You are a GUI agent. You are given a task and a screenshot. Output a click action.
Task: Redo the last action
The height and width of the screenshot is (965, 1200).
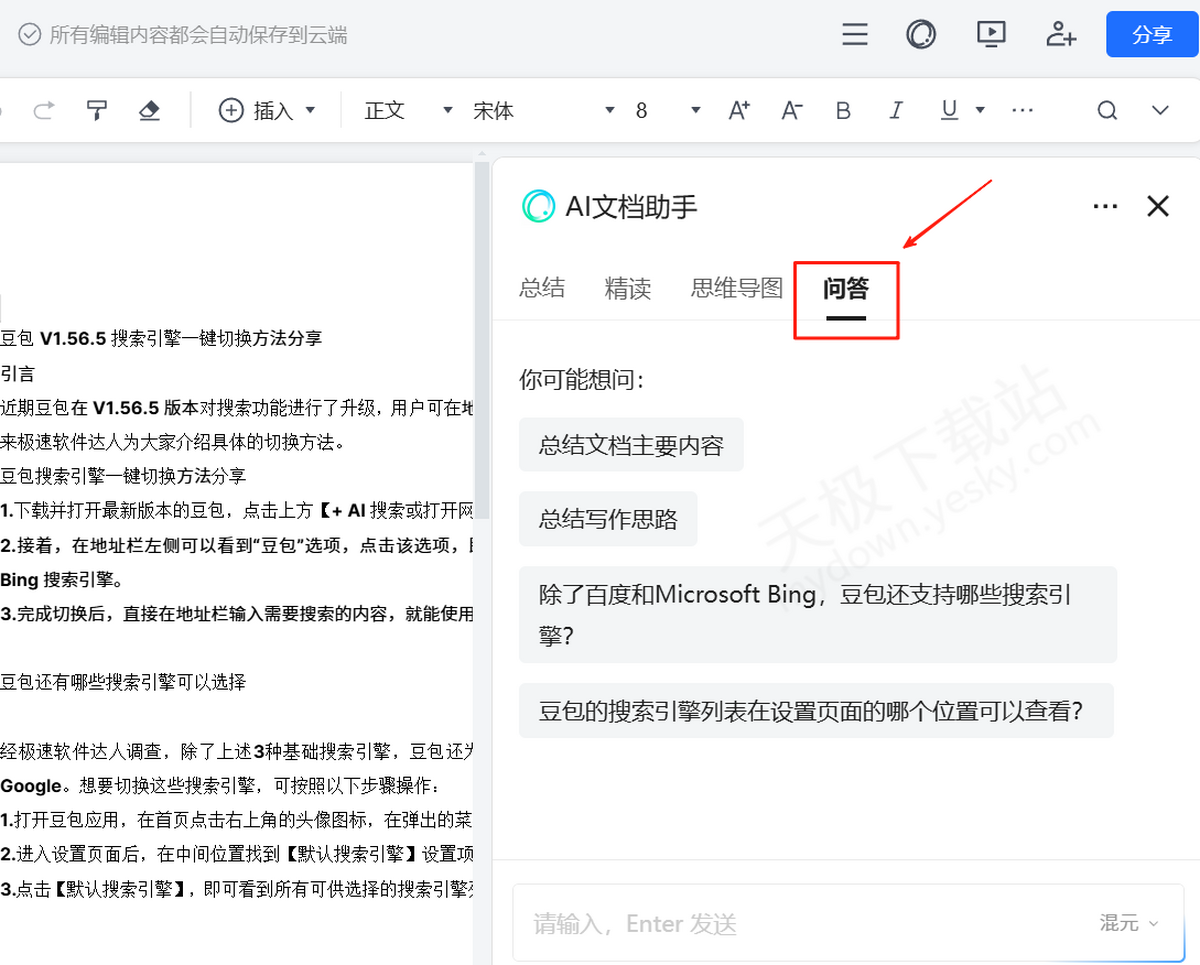(43, 110)
